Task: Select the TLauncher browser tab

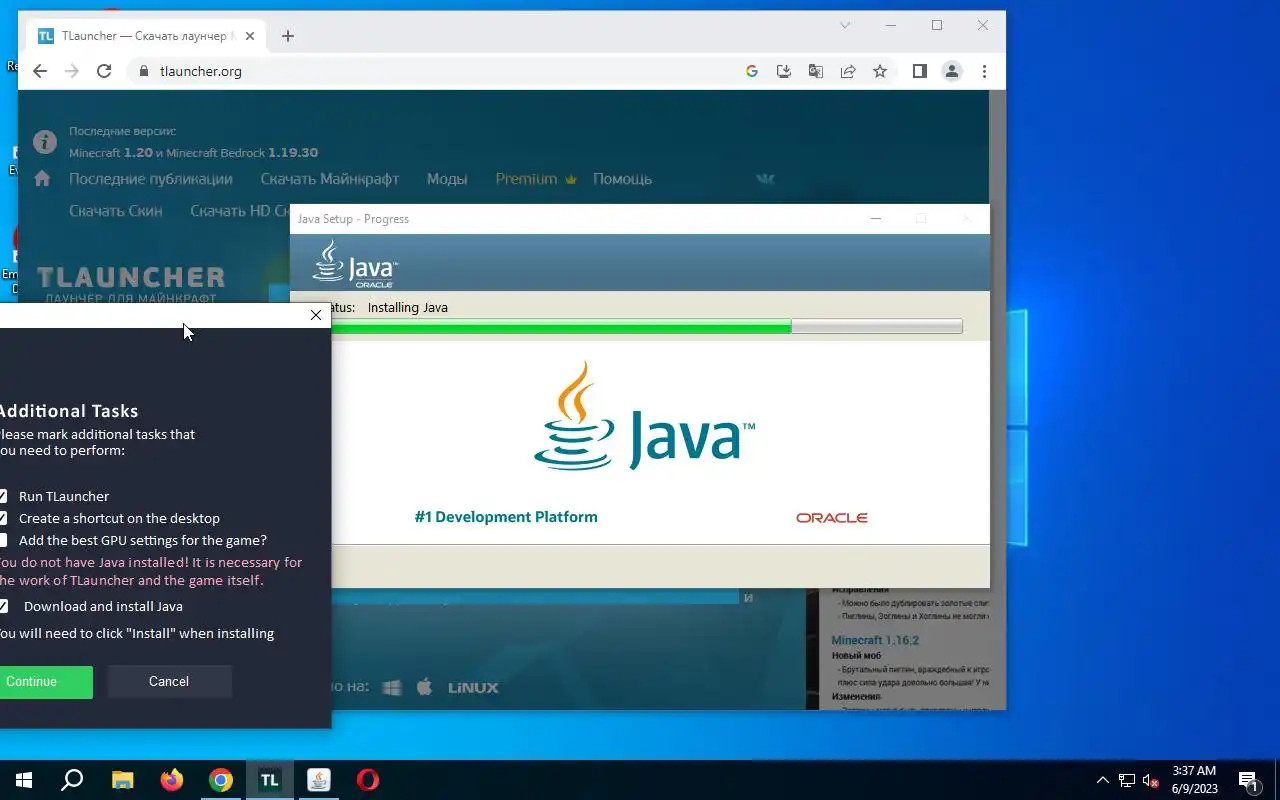Action: [147, 36]
